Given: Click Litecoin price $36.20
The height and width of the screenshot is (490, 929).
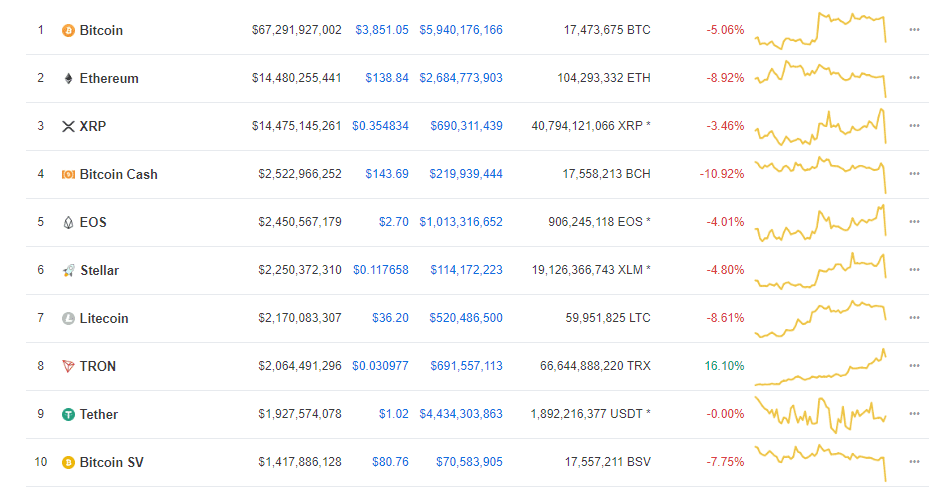Looking at the screenshot, I should (390, 318).
